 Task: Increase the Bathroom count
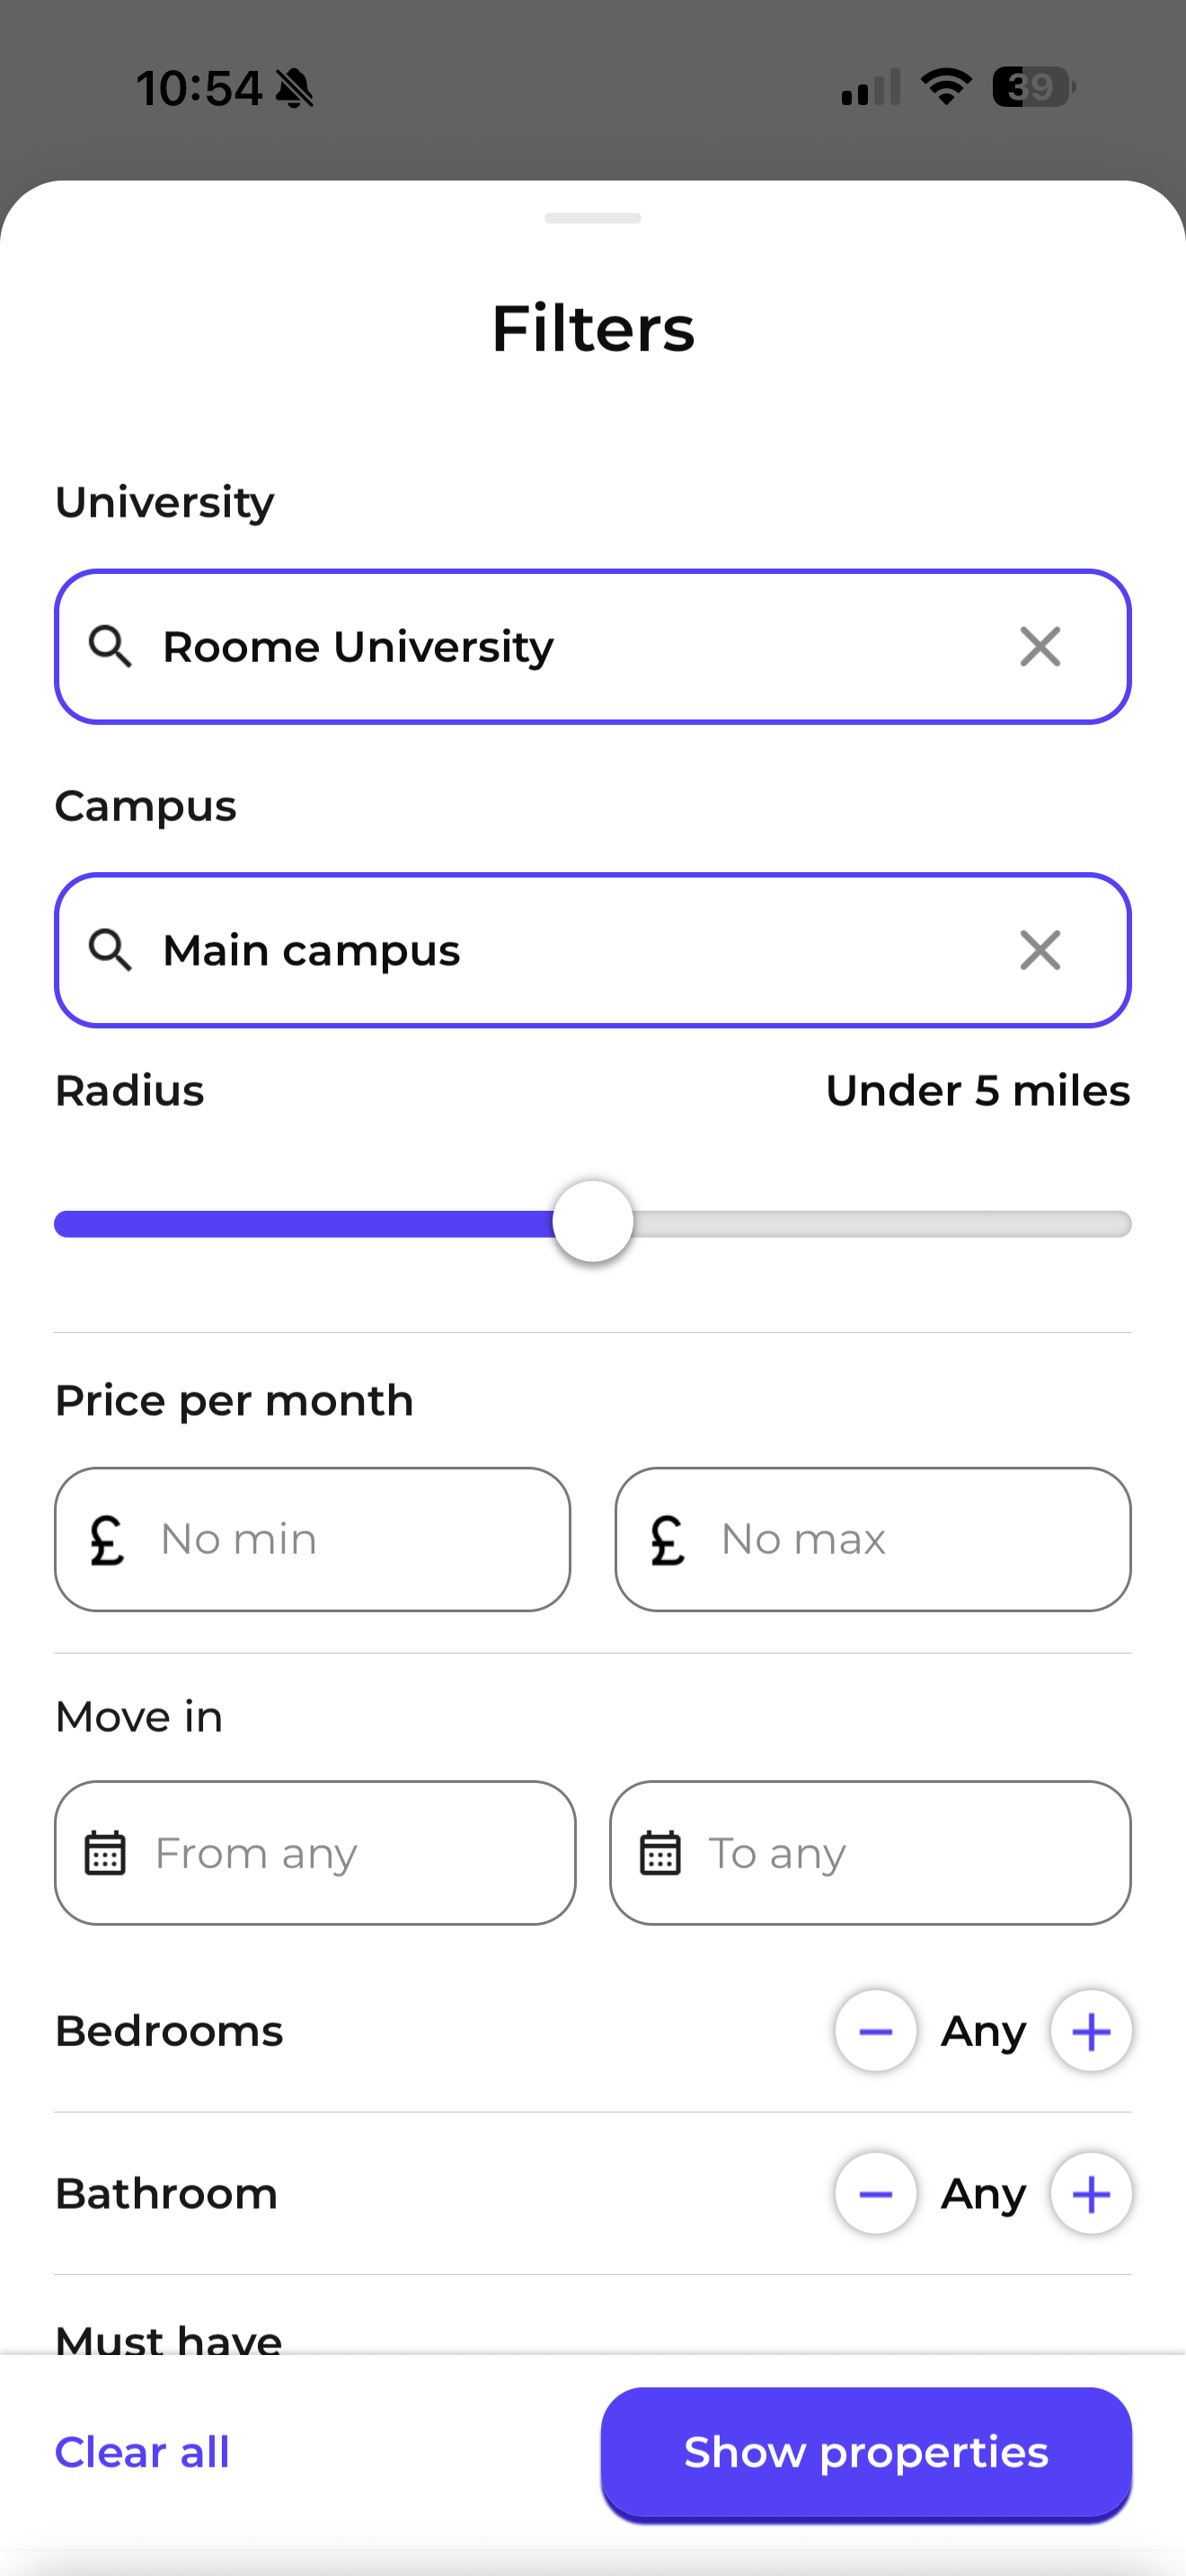coord(1090,2194)
